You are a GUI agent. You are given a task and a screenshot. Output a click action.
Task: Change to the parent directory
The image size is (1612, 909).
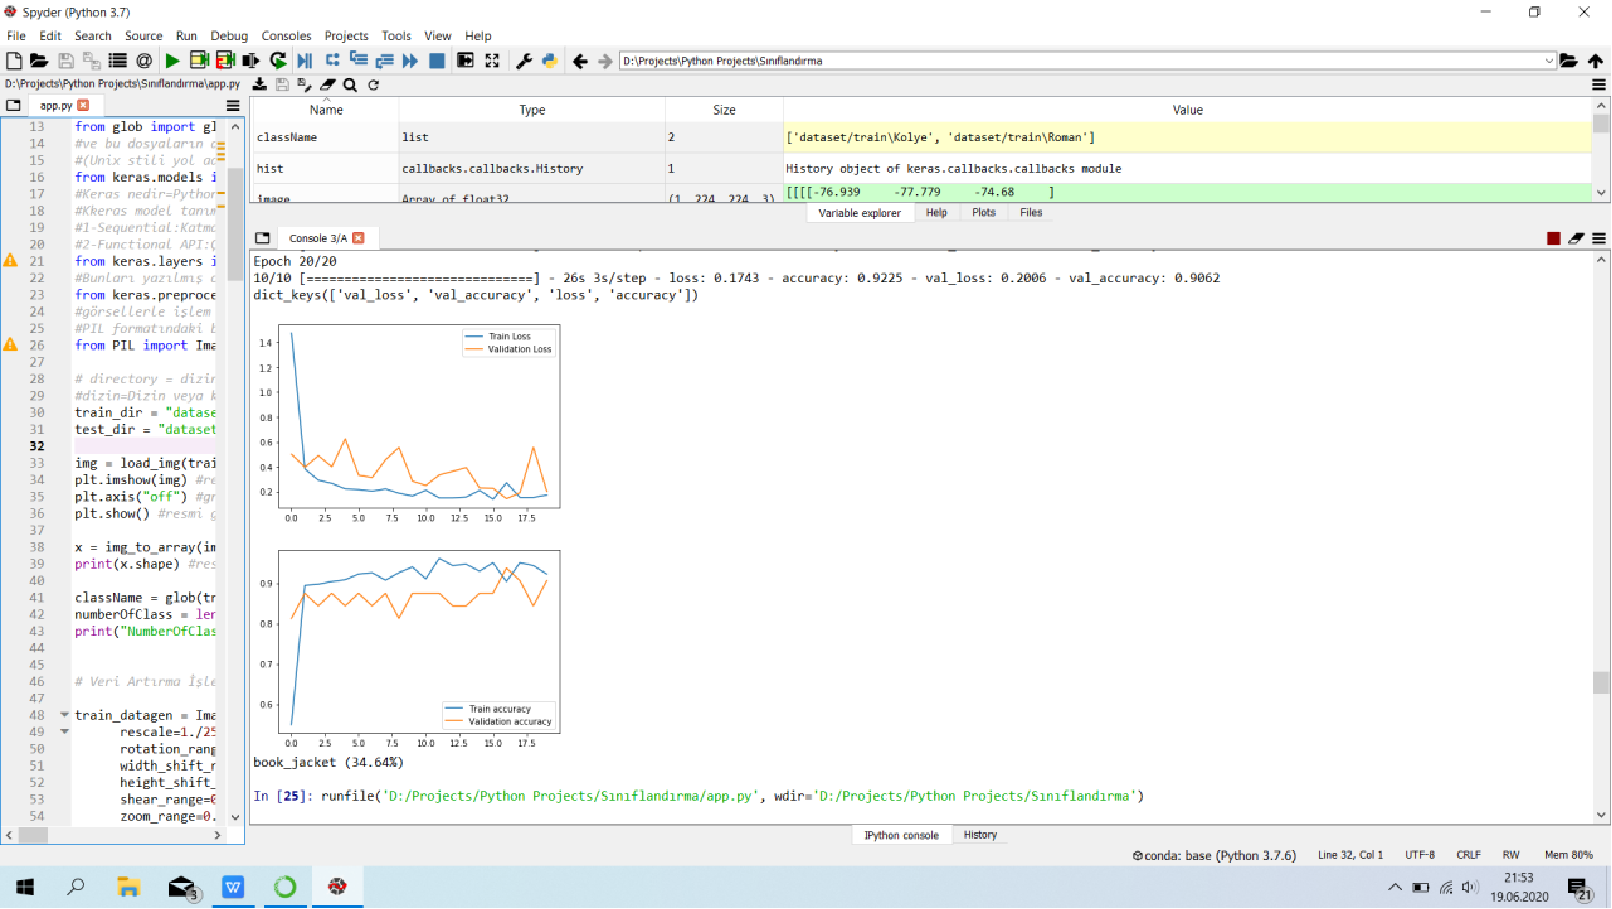(x=1595, y=61)
